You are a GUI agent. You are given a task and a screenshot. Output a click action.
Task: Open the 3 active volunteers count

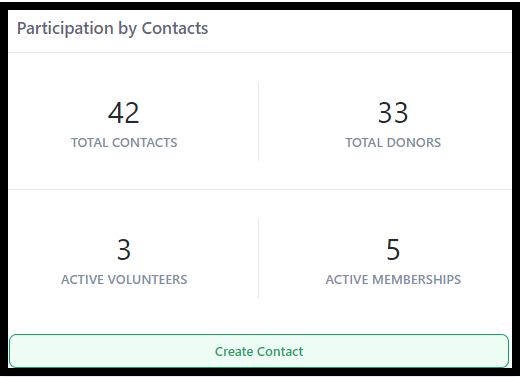124,250
